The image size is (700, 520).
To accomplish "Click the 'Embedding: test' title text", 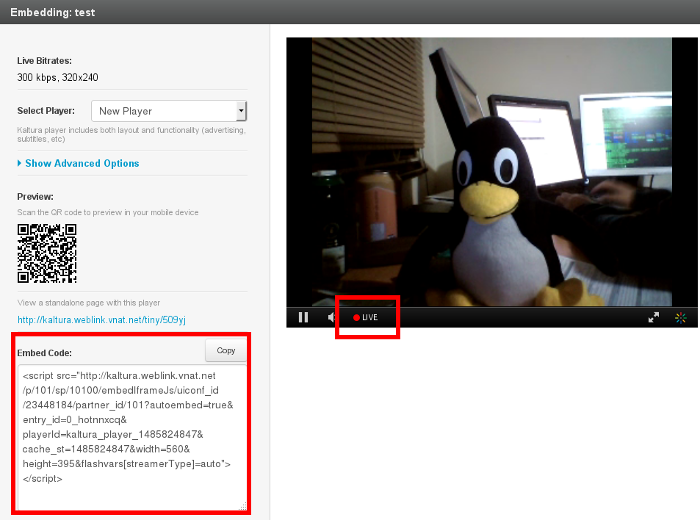I will tap(53, 12).
